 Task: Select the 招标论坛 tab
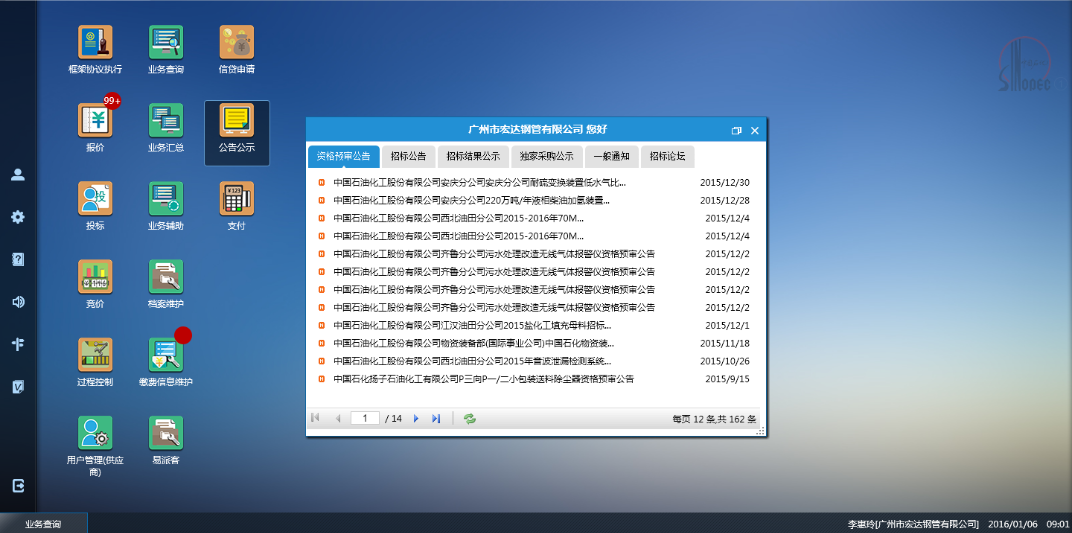(667, 157)
